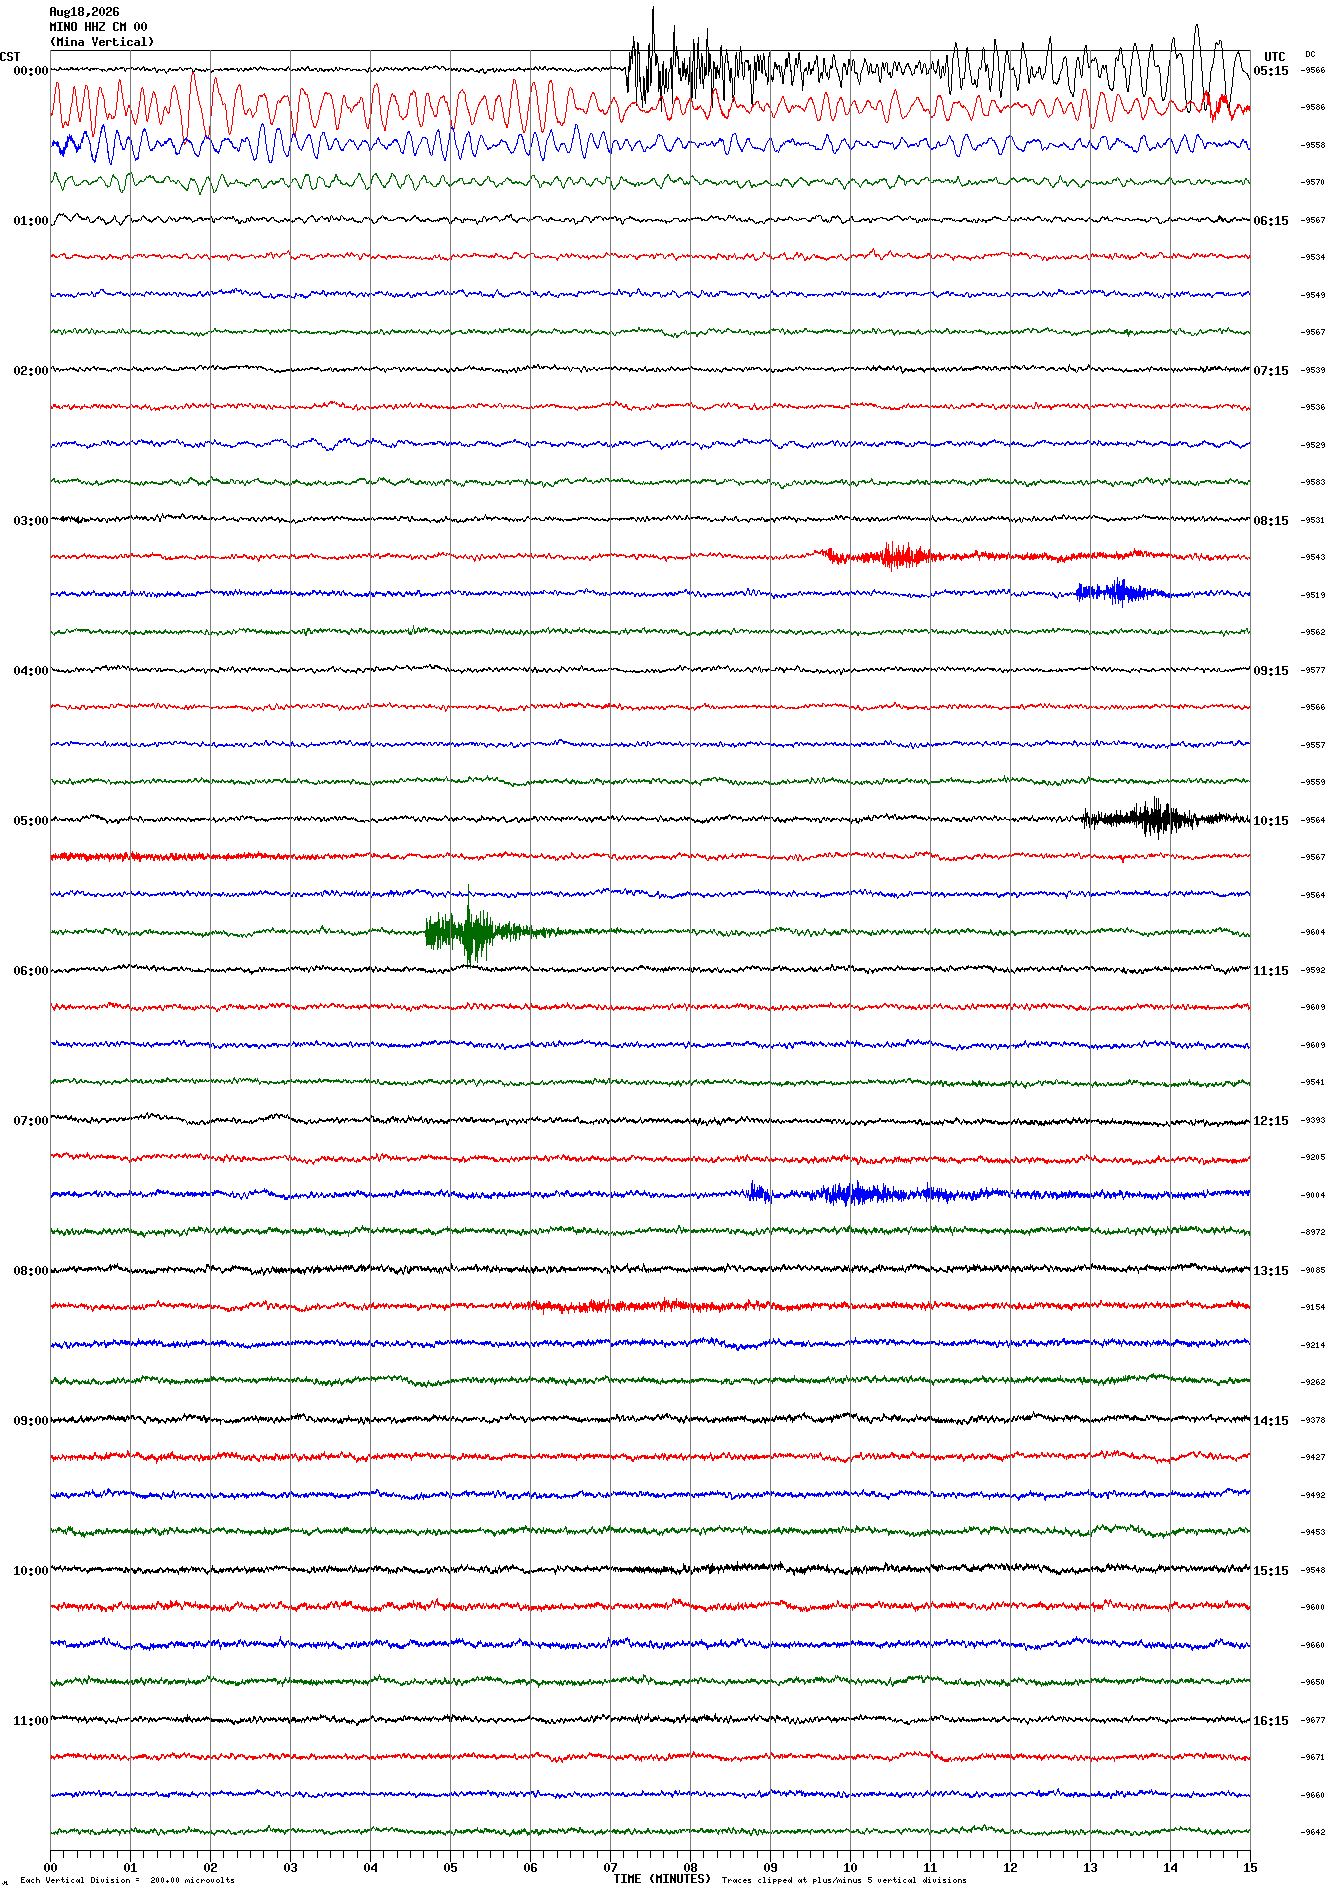Click the UTC time label "12:15"
1330x1894 pixels.
(x=1271, y=1121)
